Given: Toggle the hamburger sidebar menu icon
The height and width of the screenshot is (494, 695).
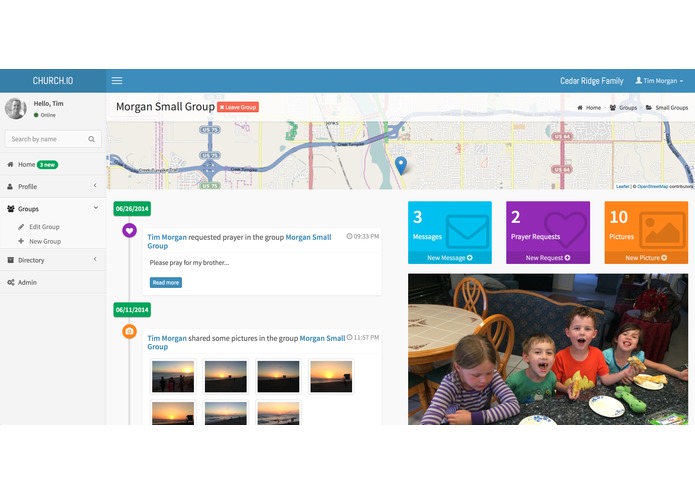Looking at the screenshot, I should coord(117,81).
